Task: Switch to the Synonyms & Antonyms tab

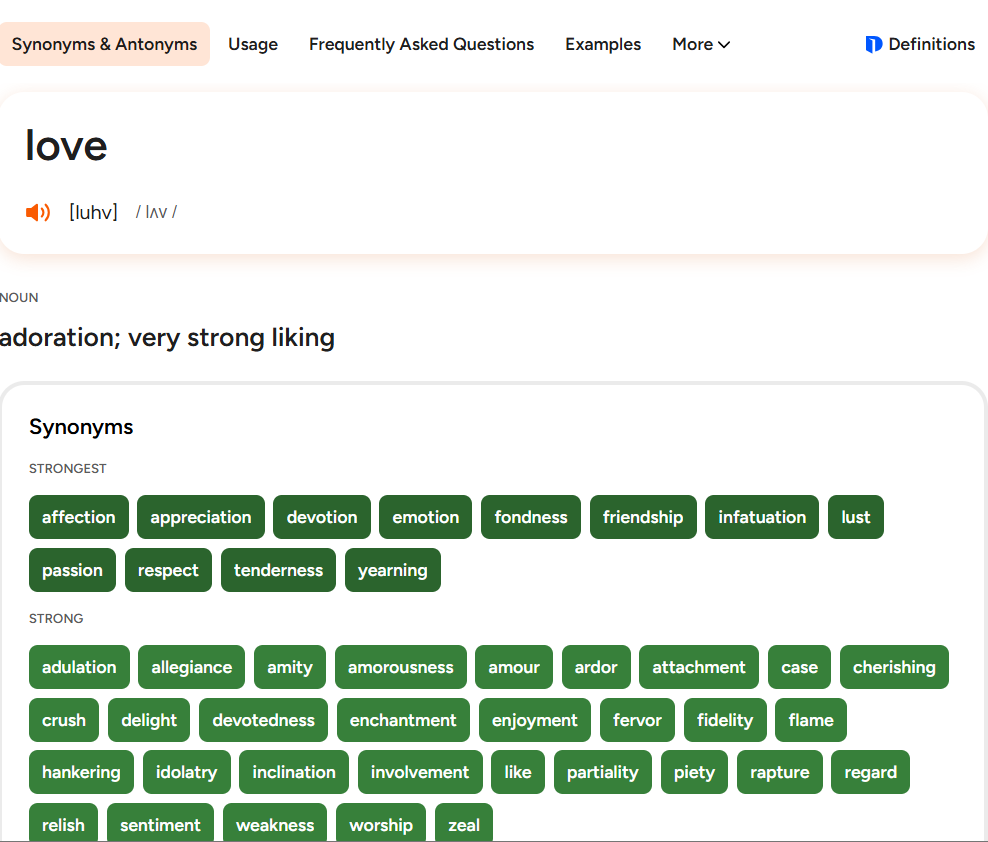Action: (x=105, y=44)
